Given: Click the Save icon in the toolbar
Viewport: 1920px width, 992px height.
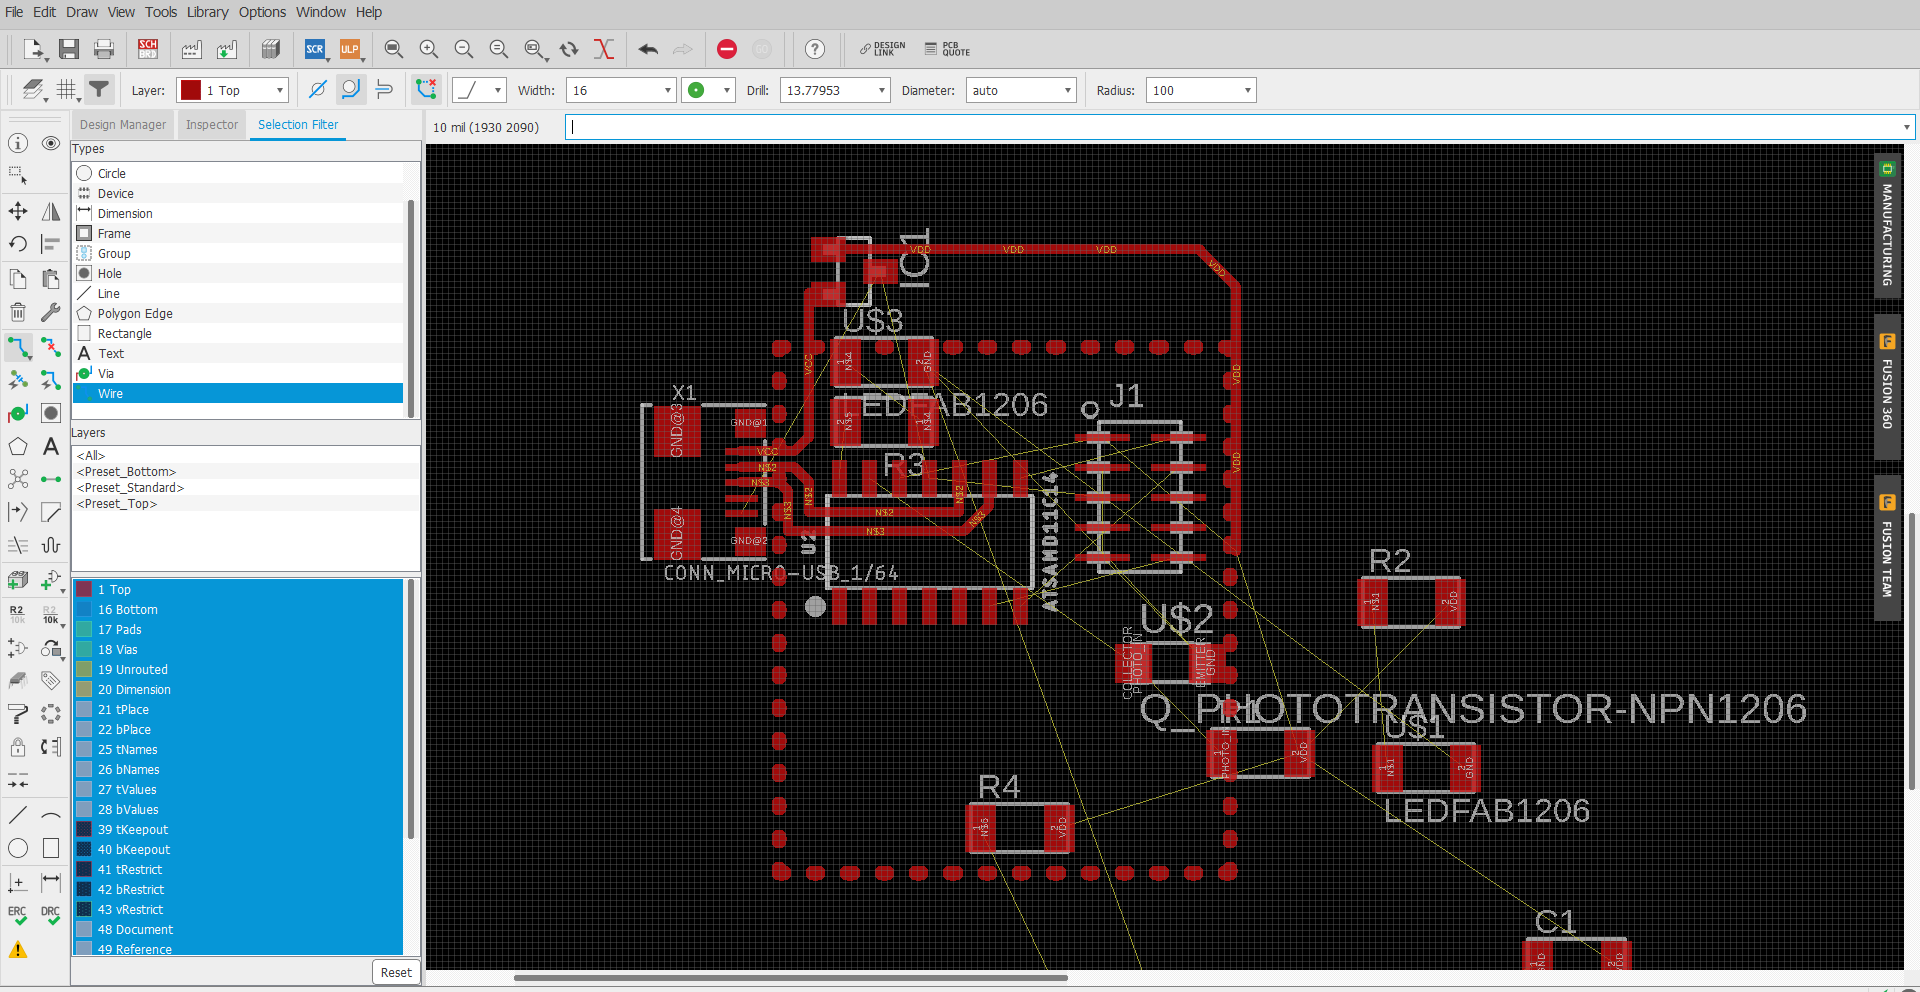Looking at the screenshot, I should 68,49.
